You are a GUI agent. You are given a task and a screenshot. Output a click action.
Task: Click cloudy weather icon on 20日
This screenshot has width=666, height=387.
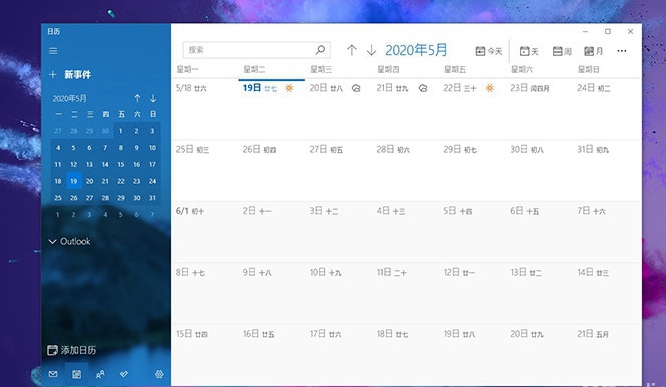pyautogui.click(x=356, y=88)
